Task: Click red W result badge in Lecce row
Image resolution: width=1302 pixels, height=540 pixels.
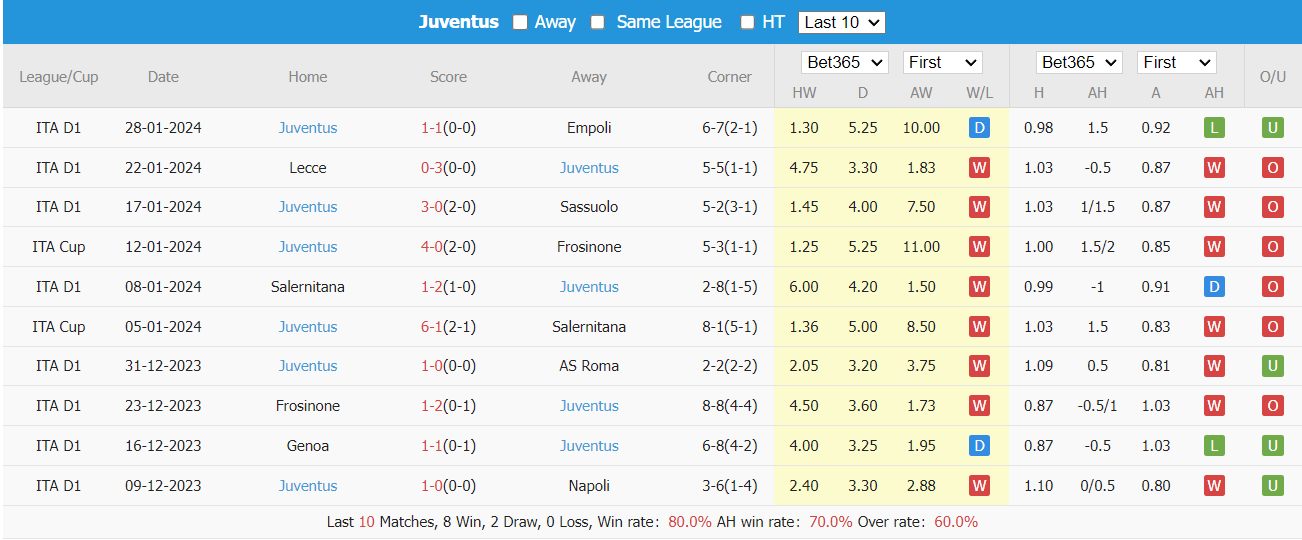Action: point(979,168)
